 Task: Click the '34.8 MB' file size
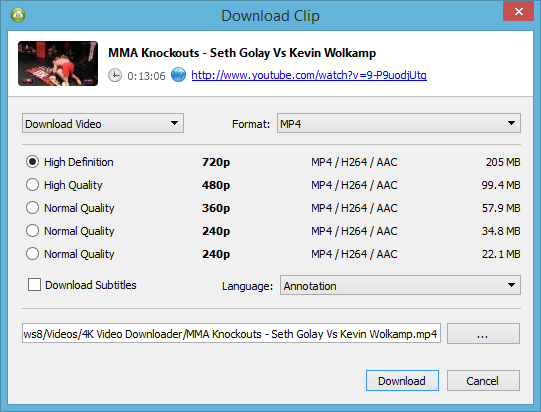501,231
